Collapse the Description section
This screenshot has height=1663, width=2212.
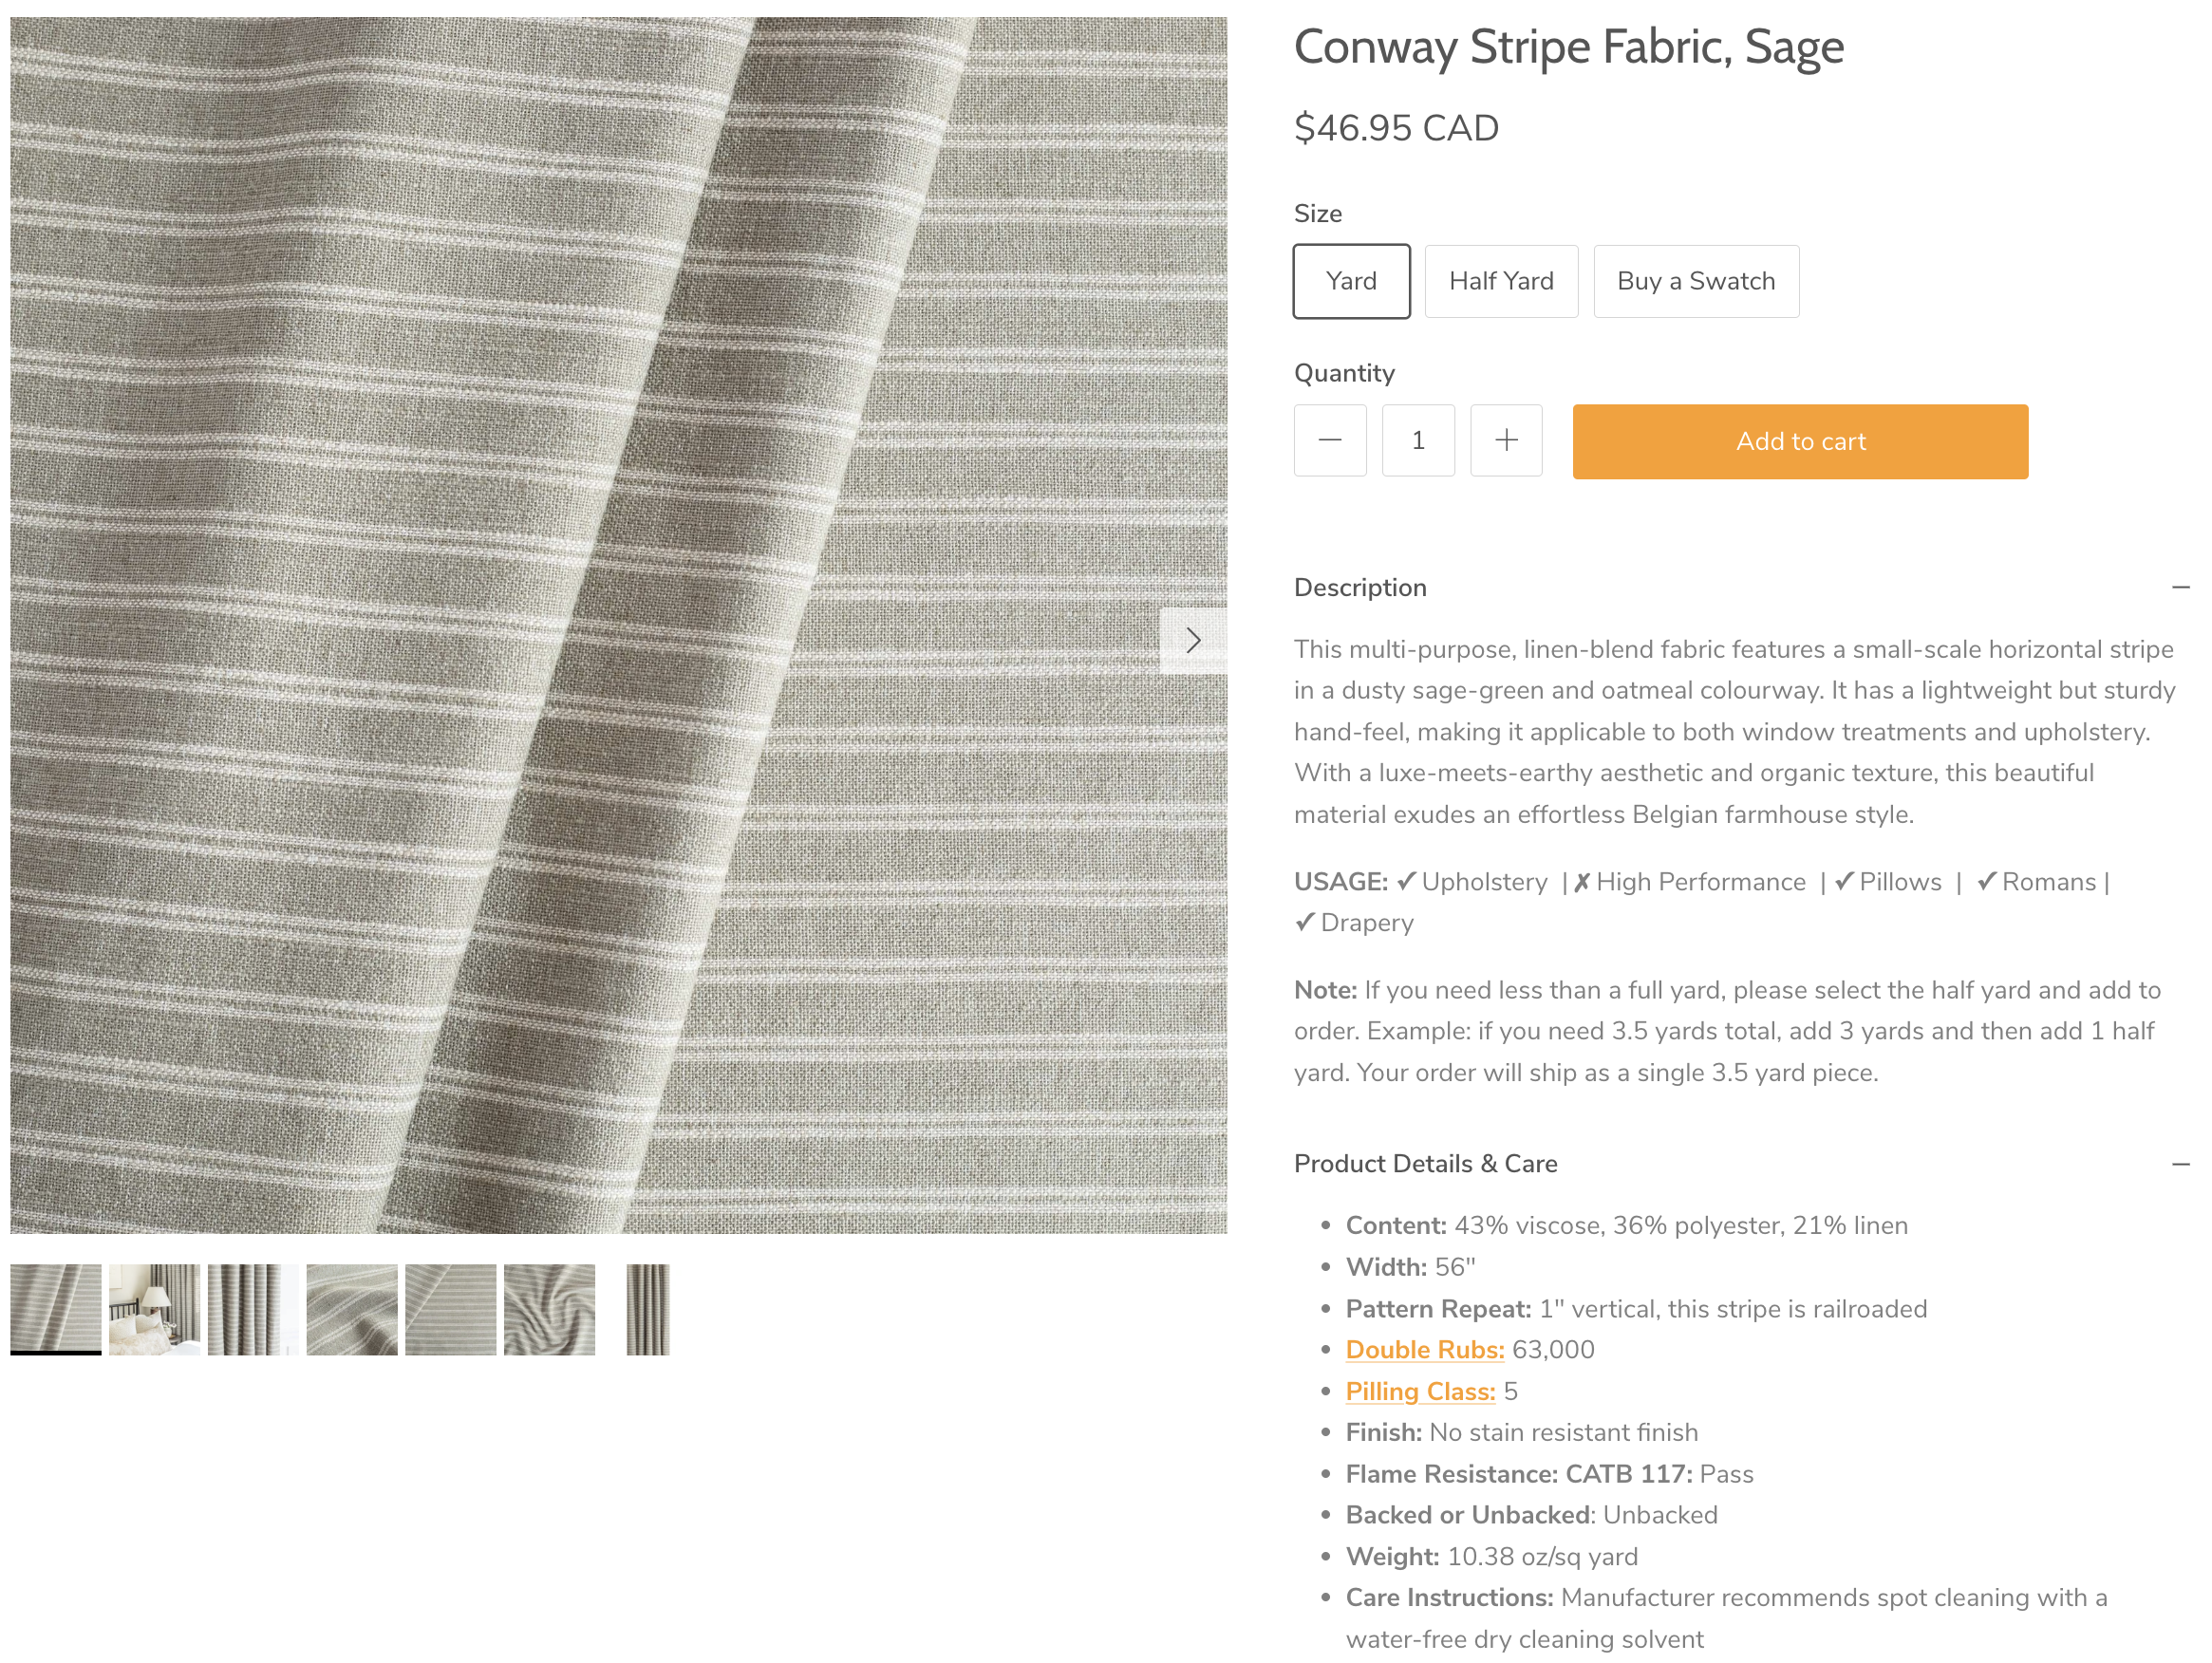(x=2180, y=588)
